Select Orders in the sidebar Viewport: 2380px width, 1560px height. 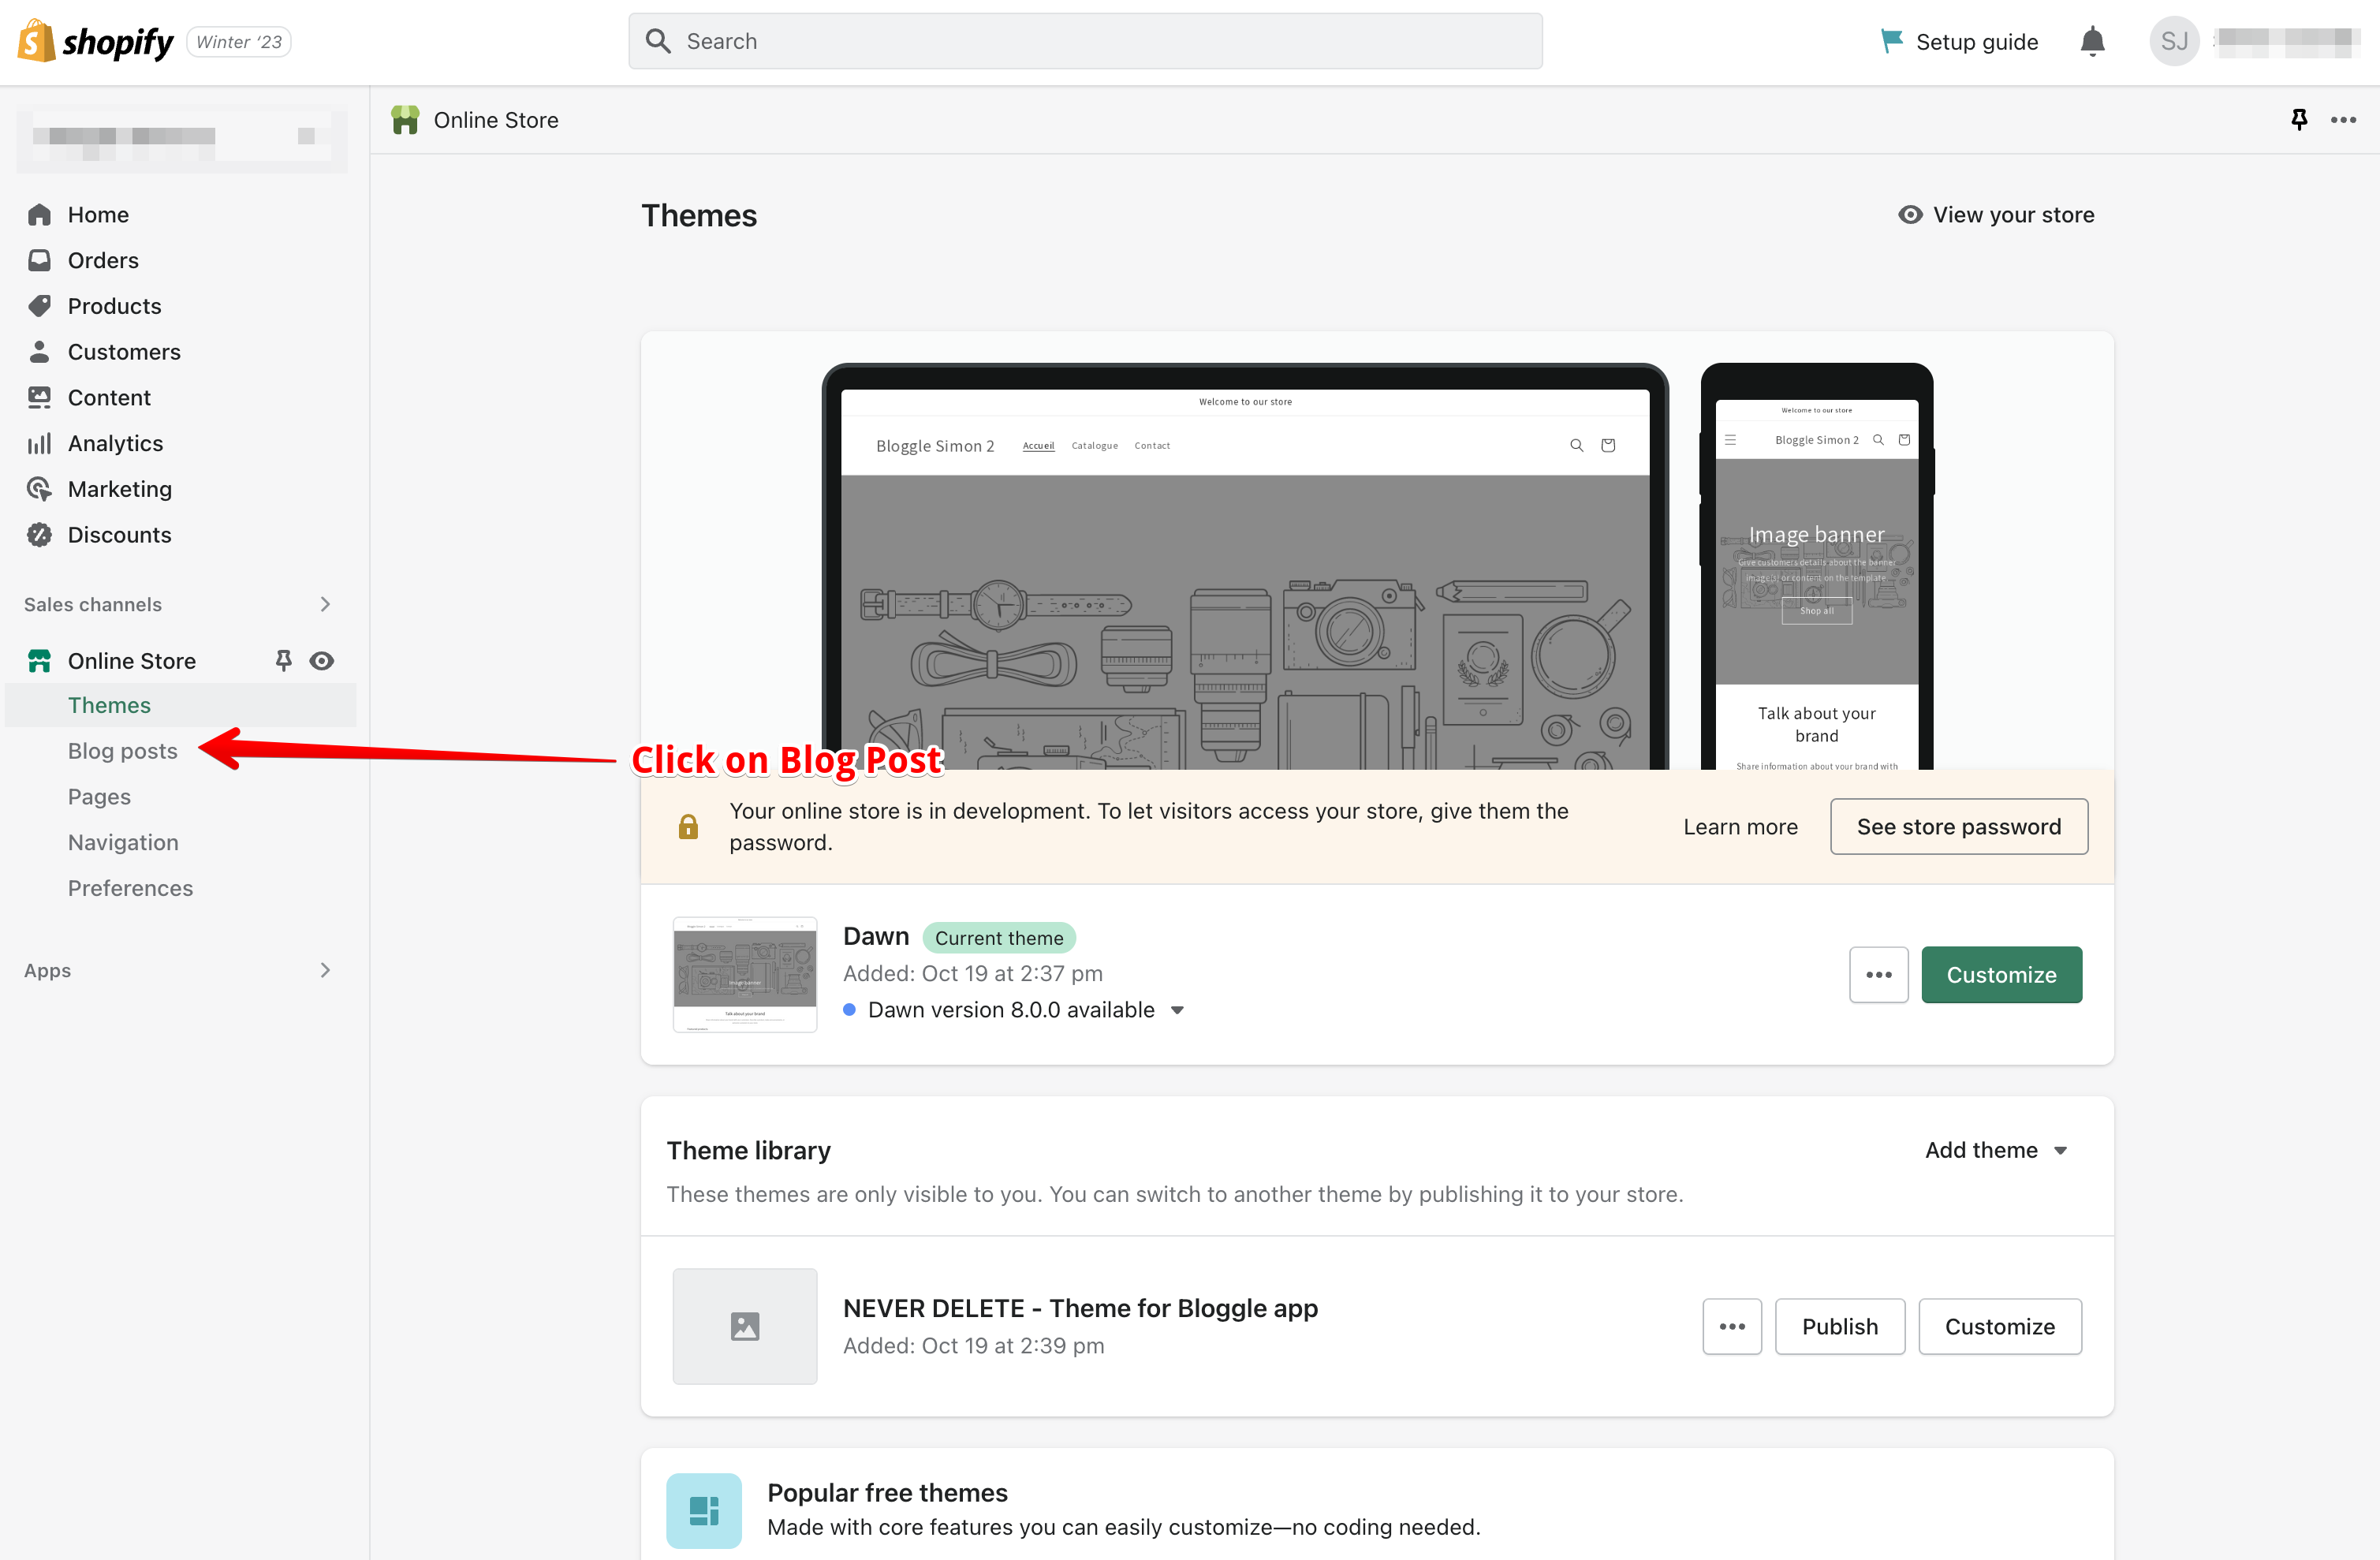coord(102,260)
